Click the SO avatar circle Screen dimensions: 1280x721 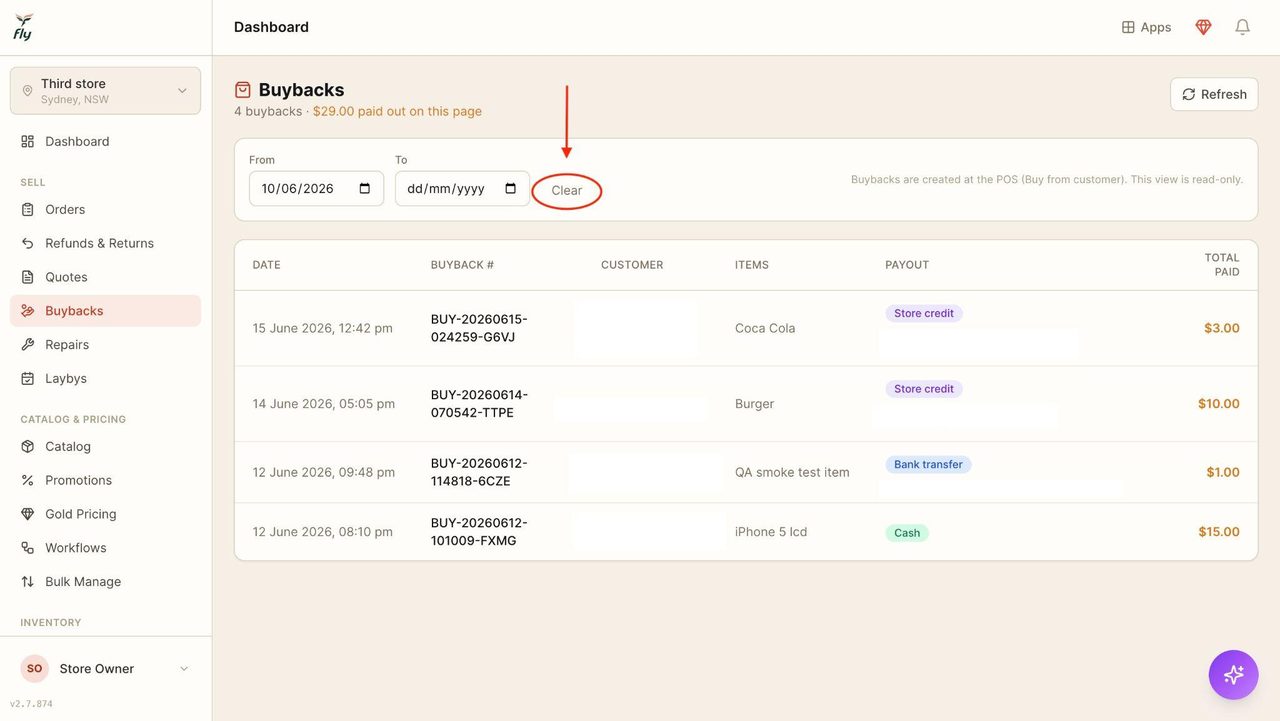[35, 669]
